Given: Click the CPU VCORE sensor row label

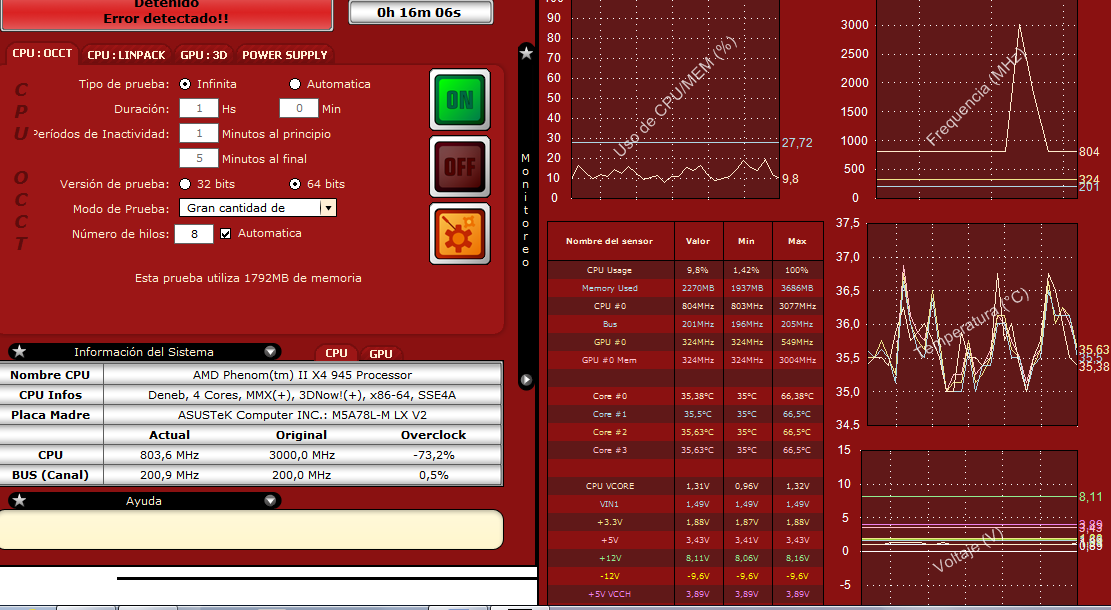Looking at the screenshot, I should pos(609,486).
